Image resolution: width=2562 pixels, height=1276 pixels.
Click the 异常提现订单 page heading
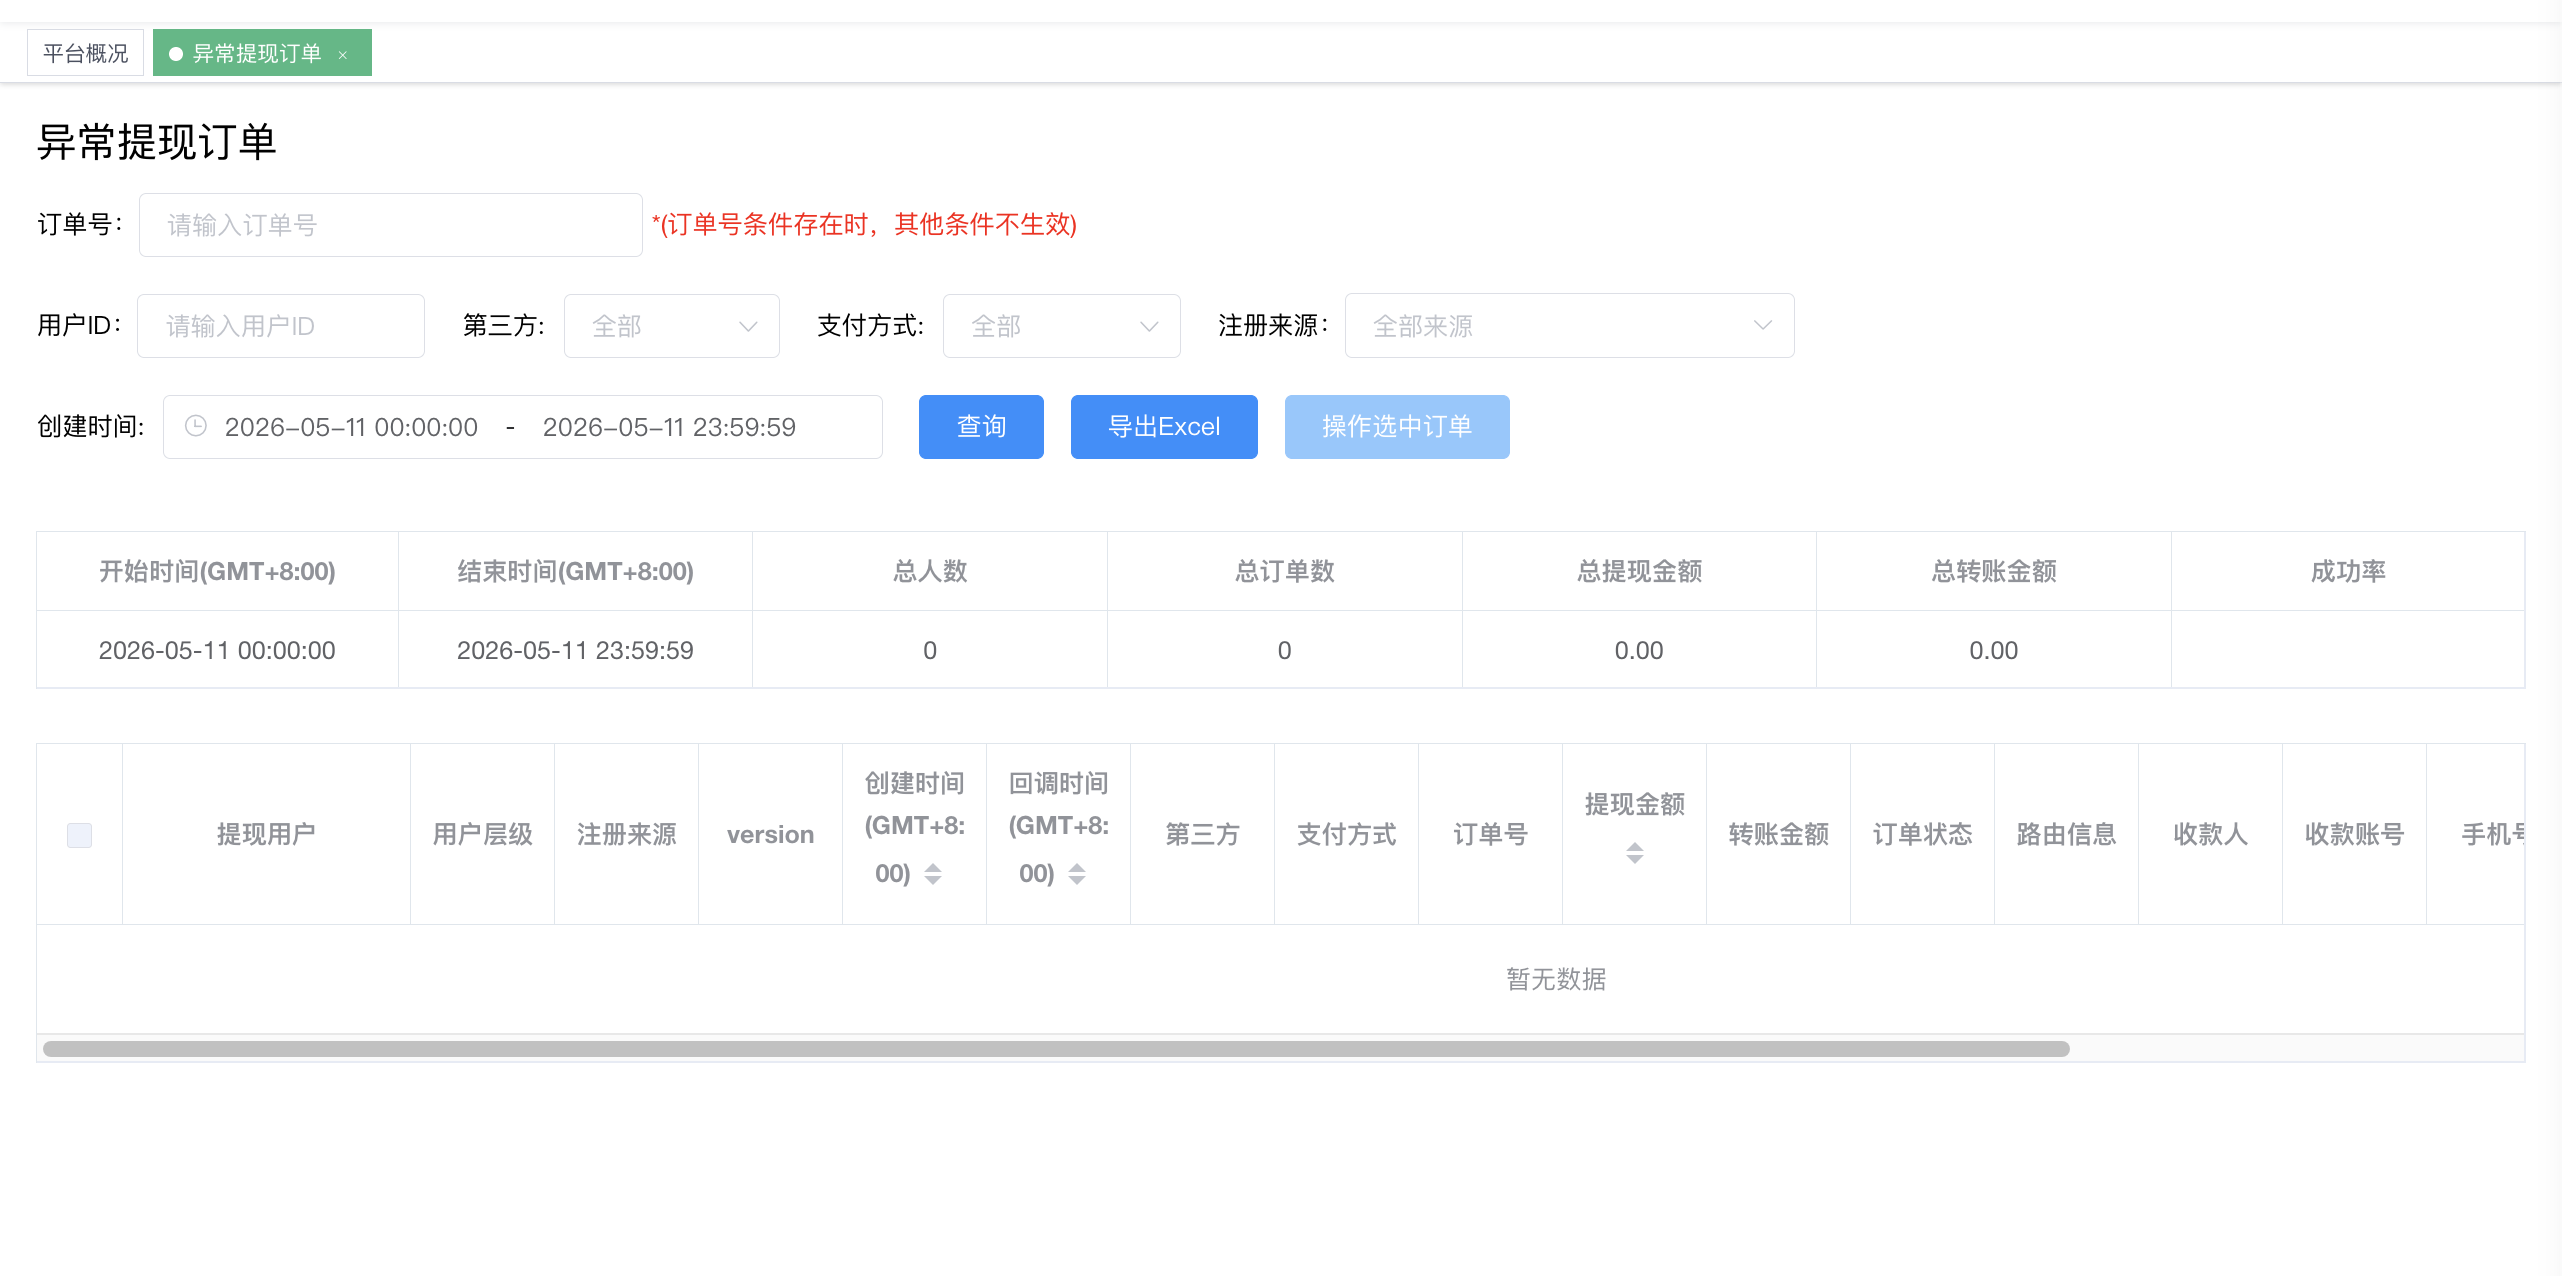(x=157, y=141)
